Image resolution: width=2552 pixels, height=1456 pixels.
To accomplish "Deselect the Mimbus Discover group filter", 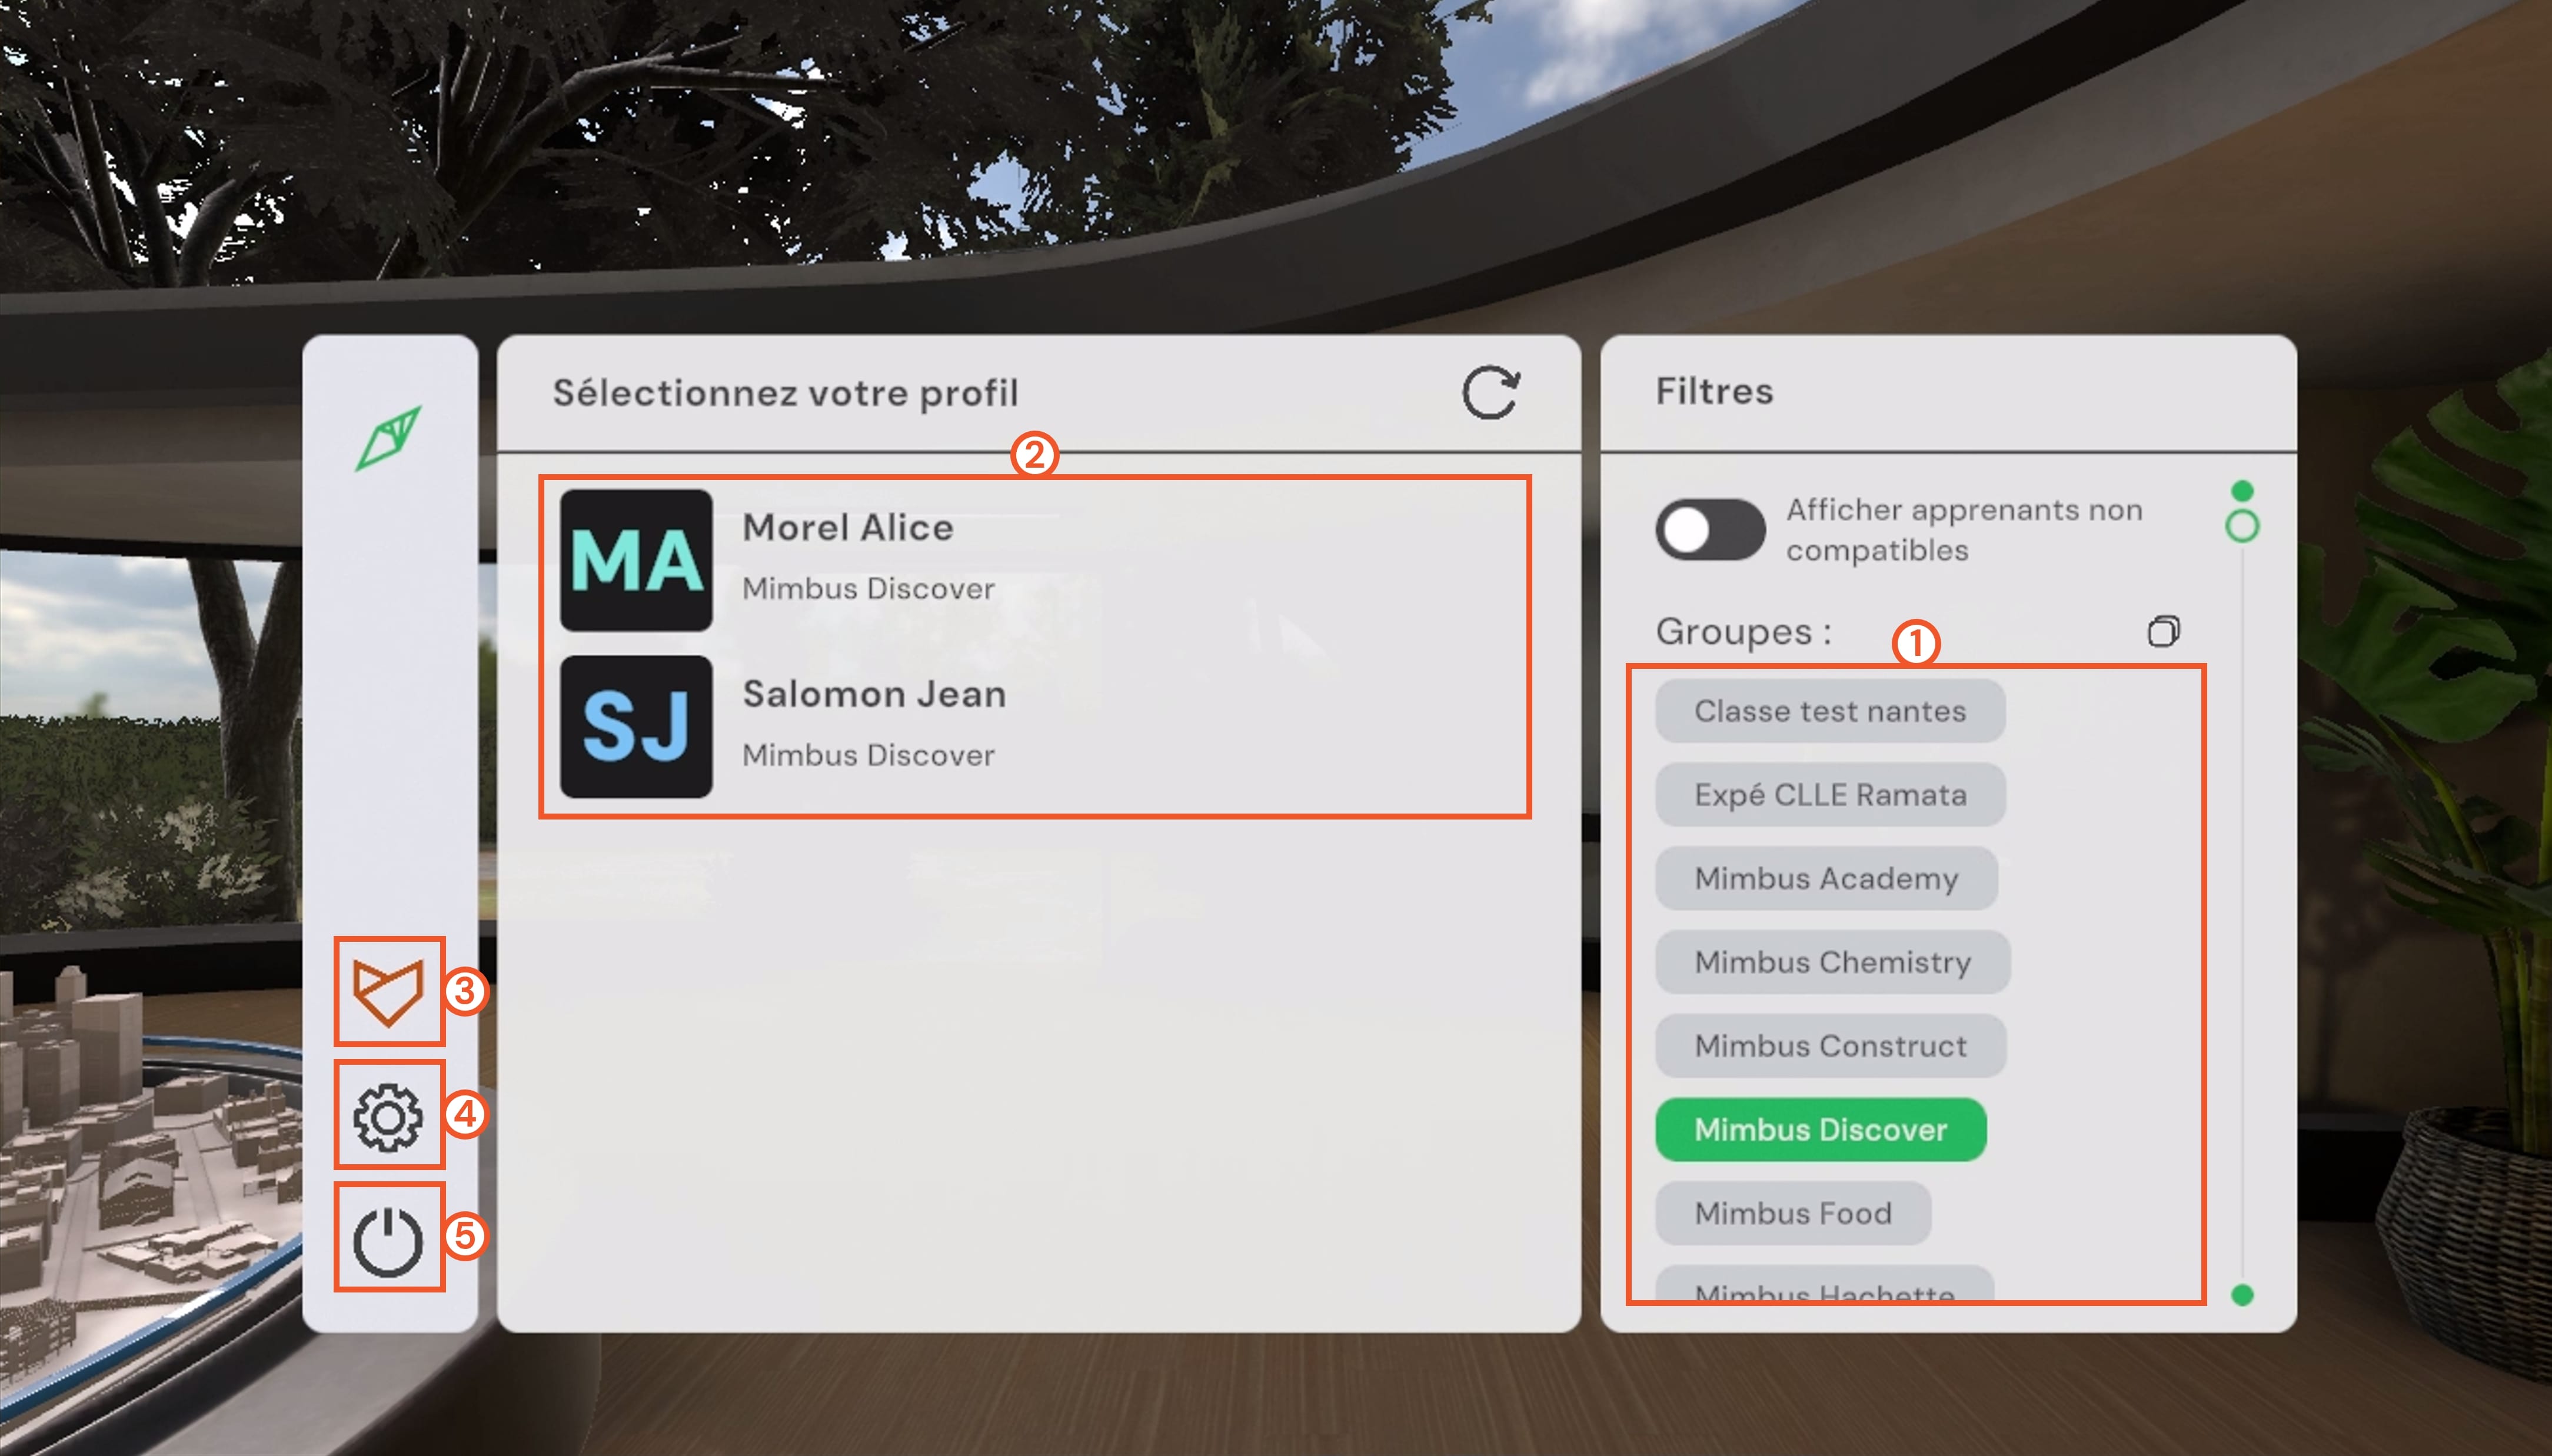I will tap(1820, 1130).
